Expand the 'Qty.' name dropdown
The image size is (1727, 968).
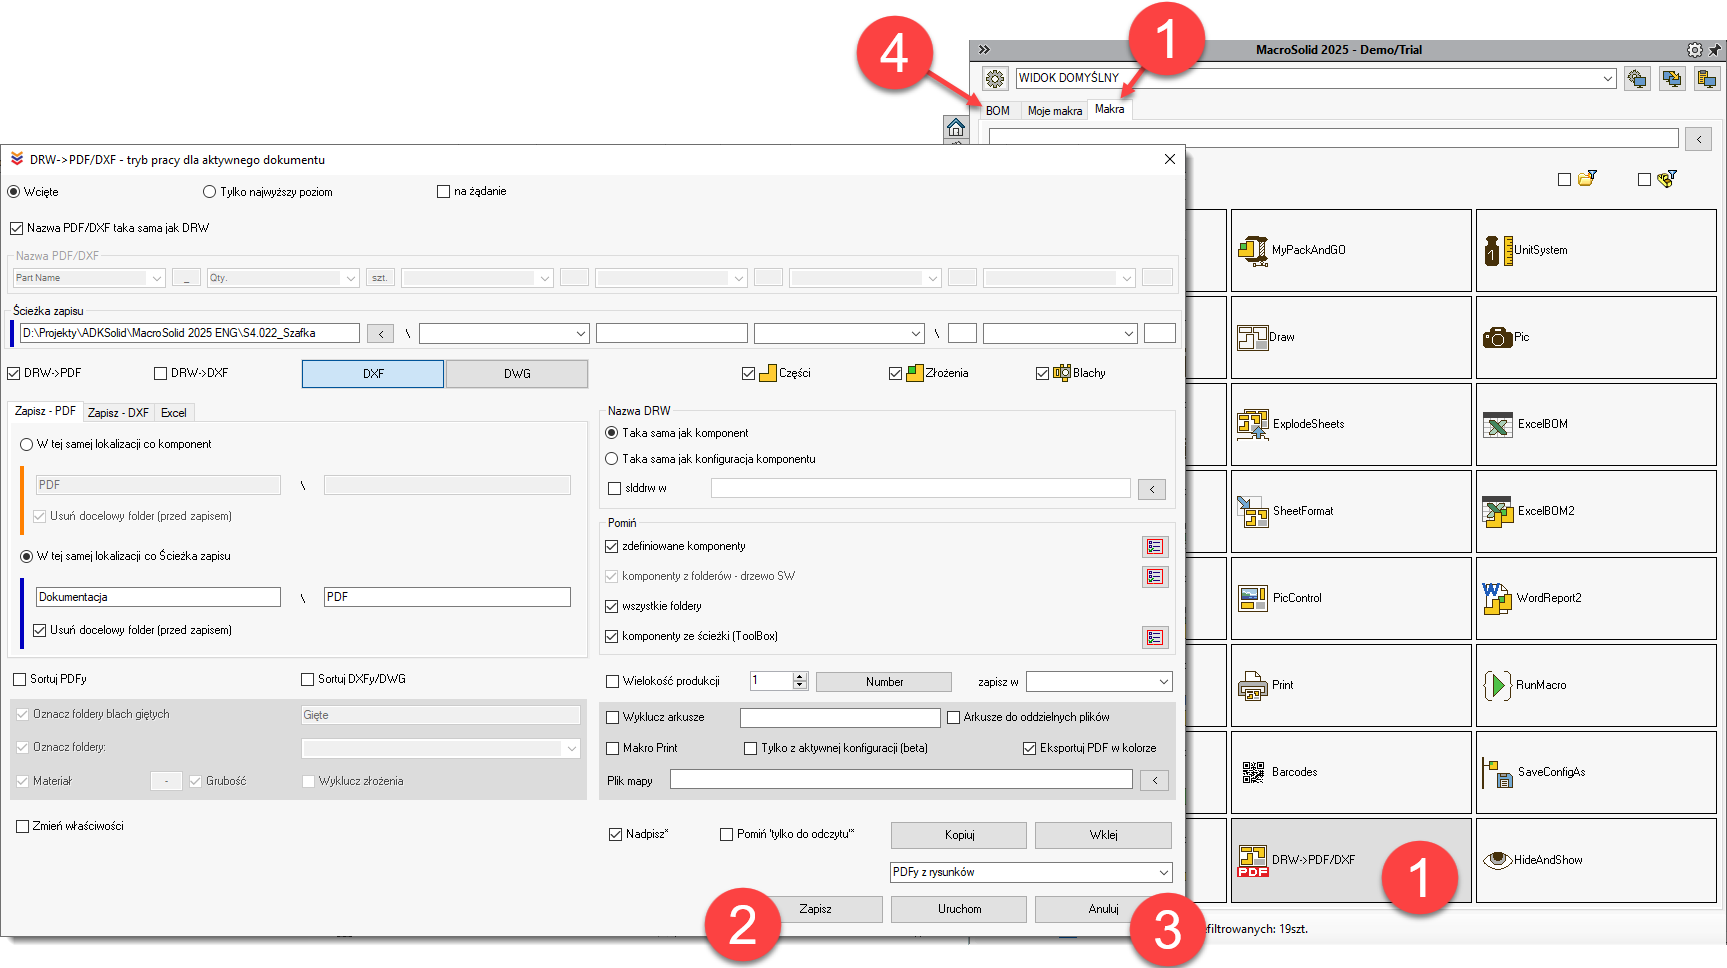[x=282, y=278]
